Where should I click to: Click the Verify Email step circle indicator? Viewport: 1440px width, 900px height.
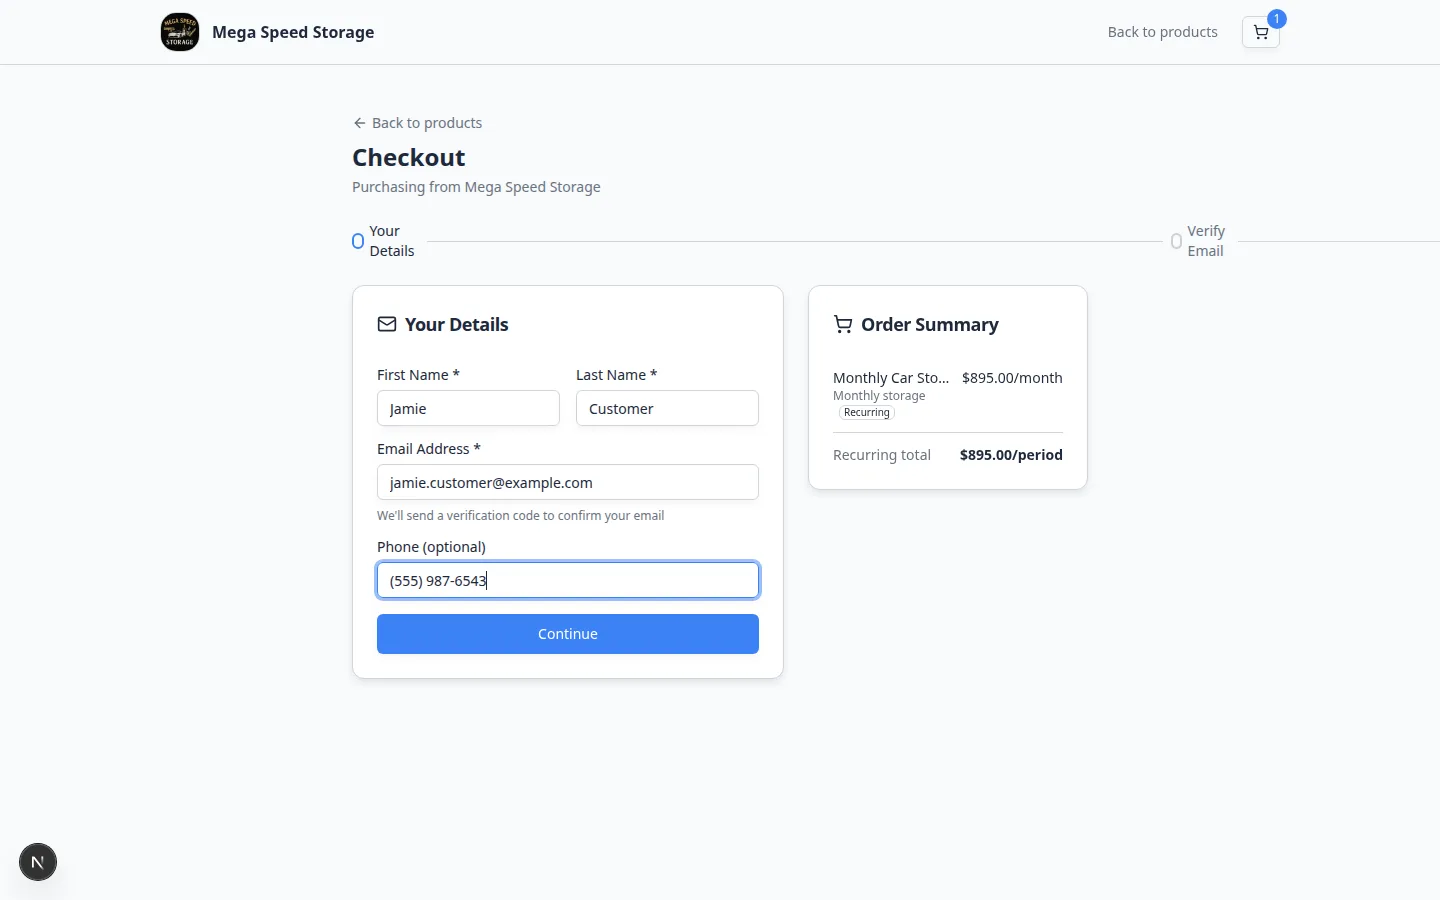coord(1176,241)
